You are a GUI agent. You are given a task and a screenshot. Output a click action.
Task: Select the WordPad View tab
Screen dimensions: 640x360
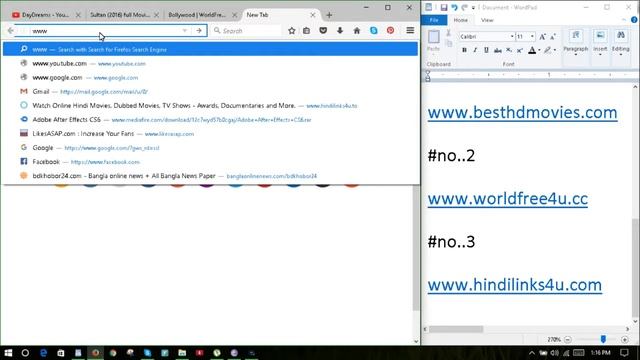[487, 20]
